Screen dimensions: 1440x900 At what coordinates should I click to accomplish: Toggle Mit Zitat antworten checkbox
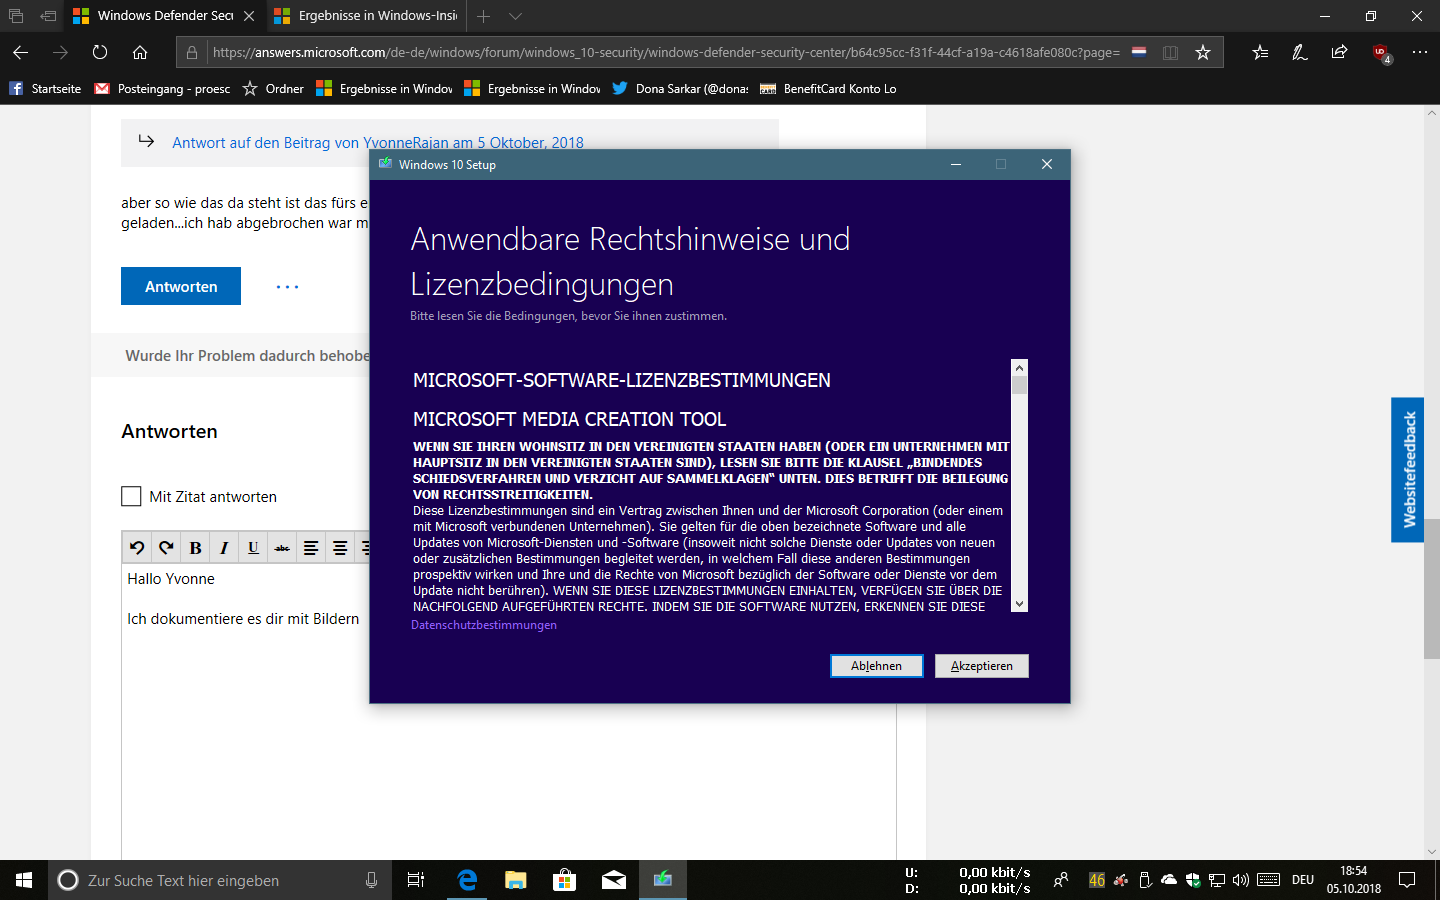131,496
